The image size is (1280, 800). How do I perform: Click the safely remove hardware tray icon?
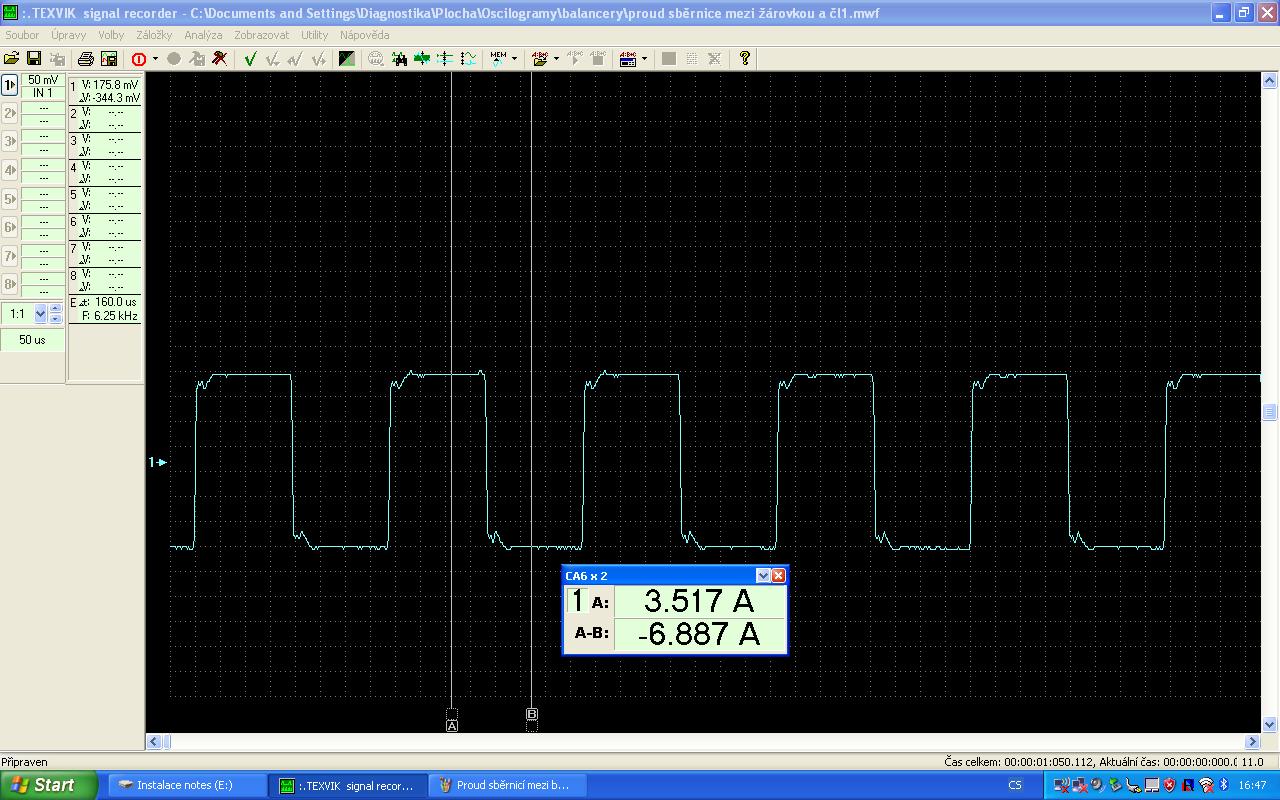click(1116, 785)
